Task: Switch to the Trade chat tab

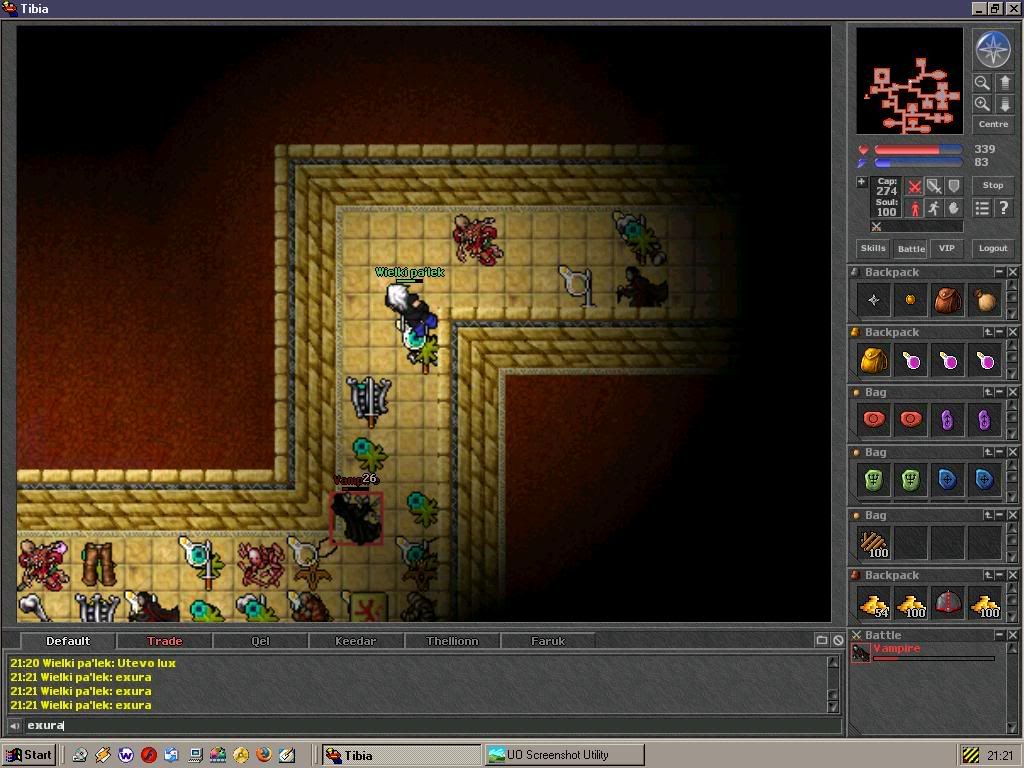Action: [164, 641]
